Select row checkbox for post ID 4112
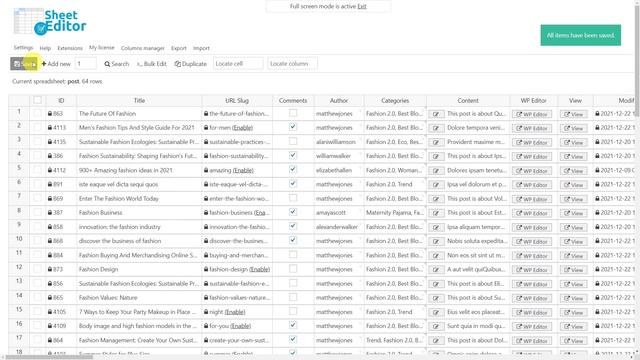Viewport: 640px width, 360px height. point(38,170)
